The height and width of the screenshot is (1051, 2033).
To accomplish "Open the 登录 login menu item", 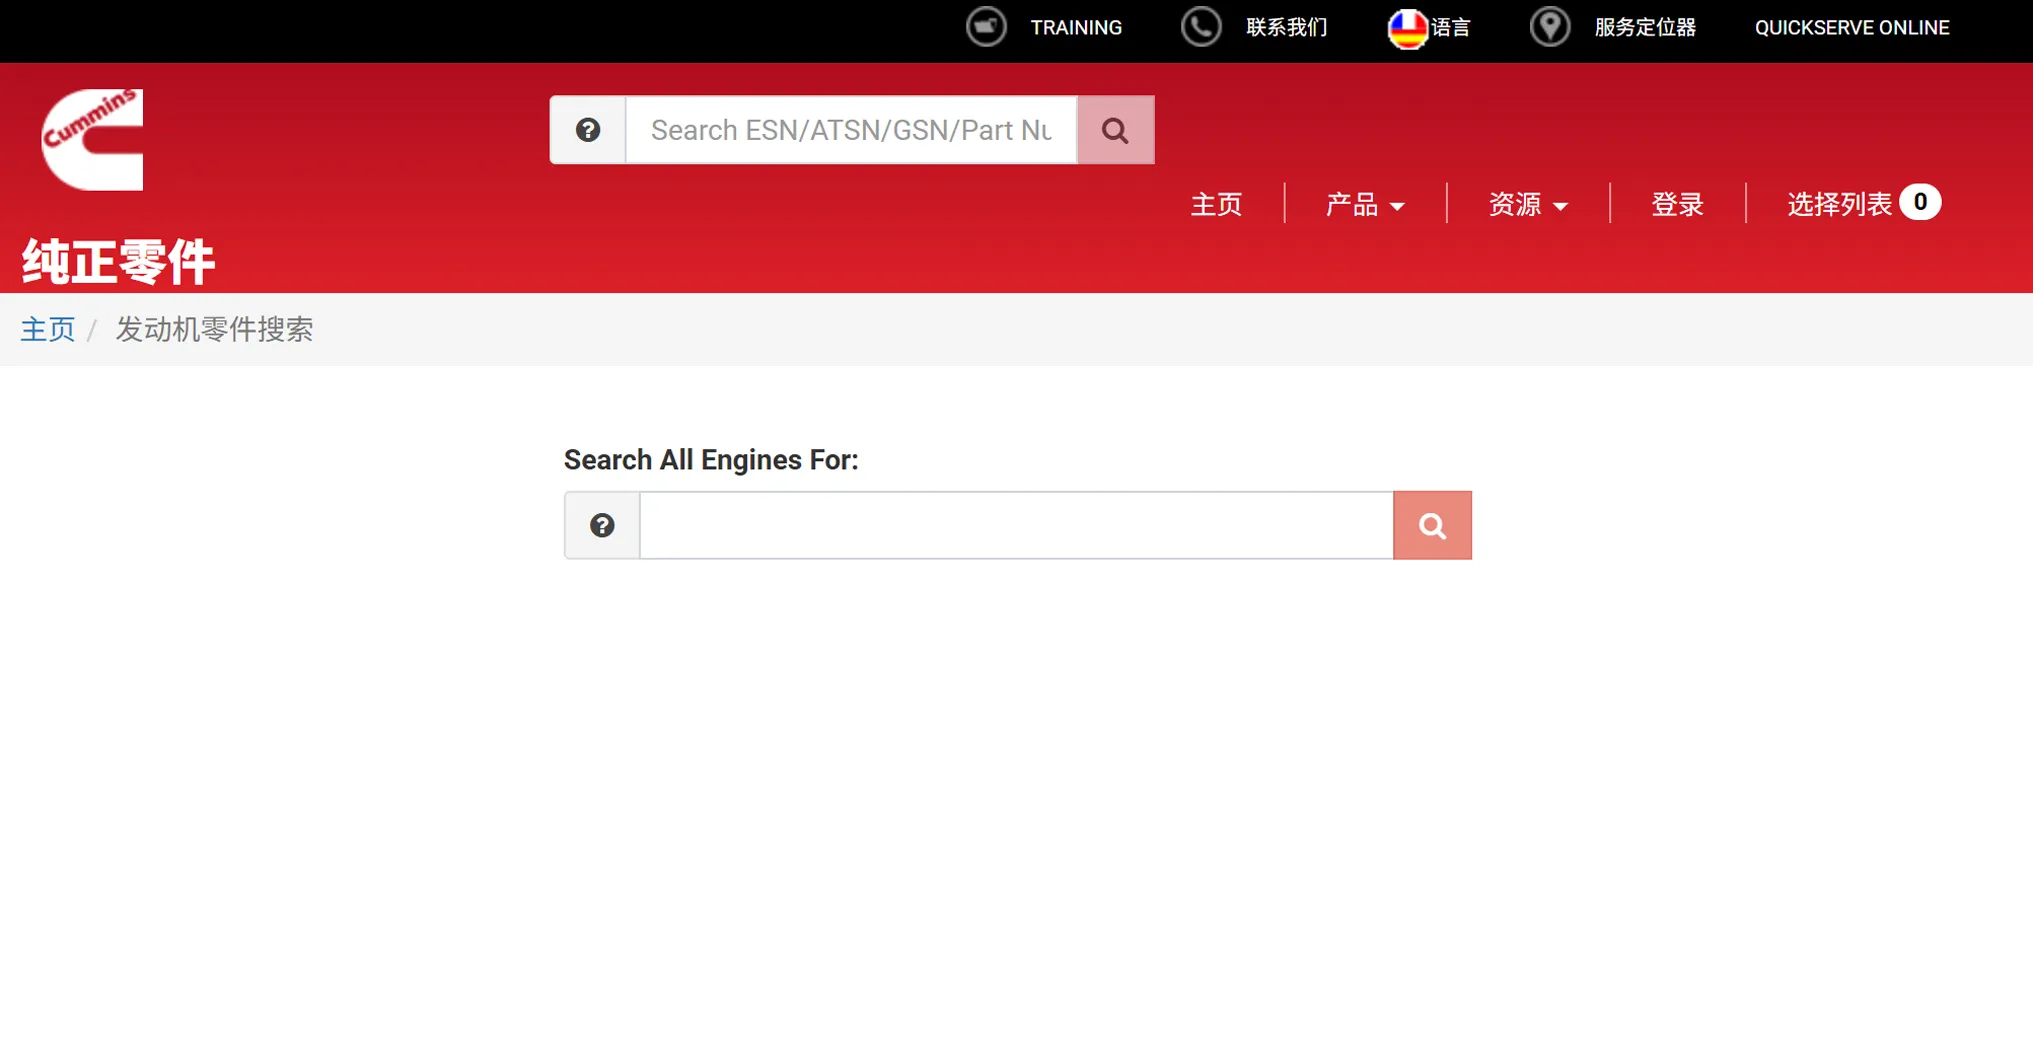I will point(1677,204).
